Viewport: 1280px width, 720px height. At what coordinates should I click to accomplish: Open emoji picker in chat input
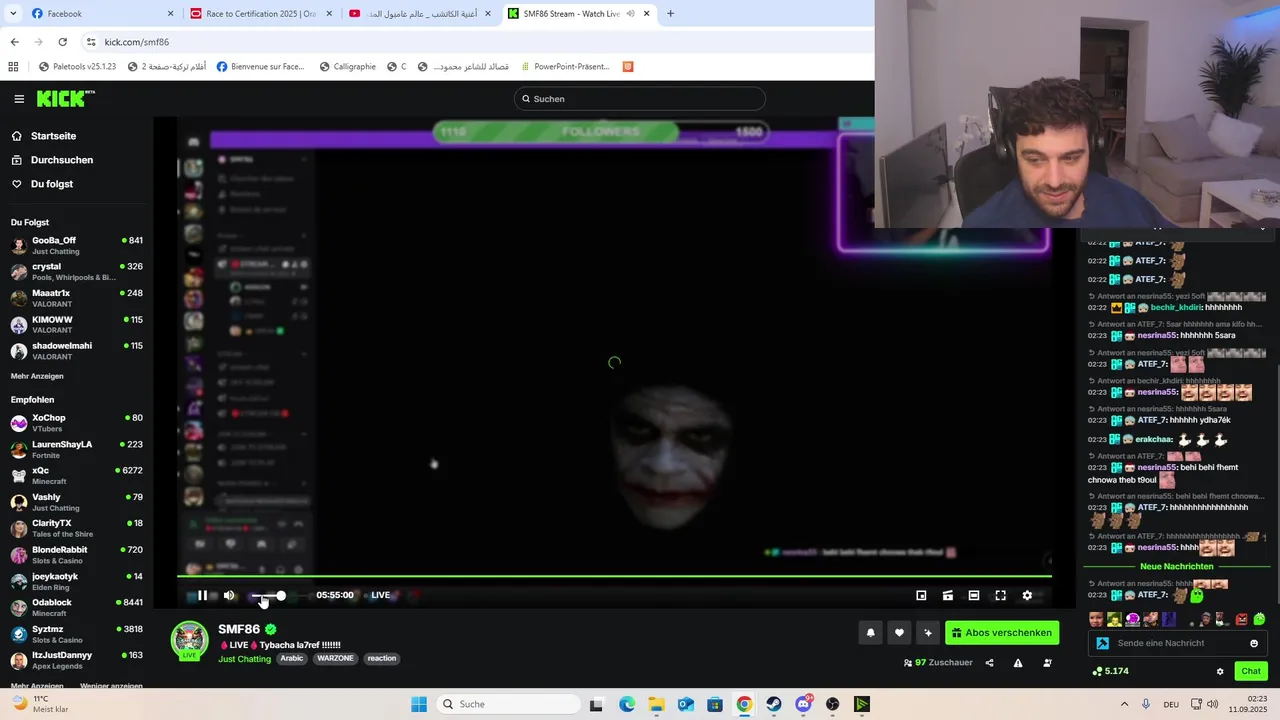1254,643
